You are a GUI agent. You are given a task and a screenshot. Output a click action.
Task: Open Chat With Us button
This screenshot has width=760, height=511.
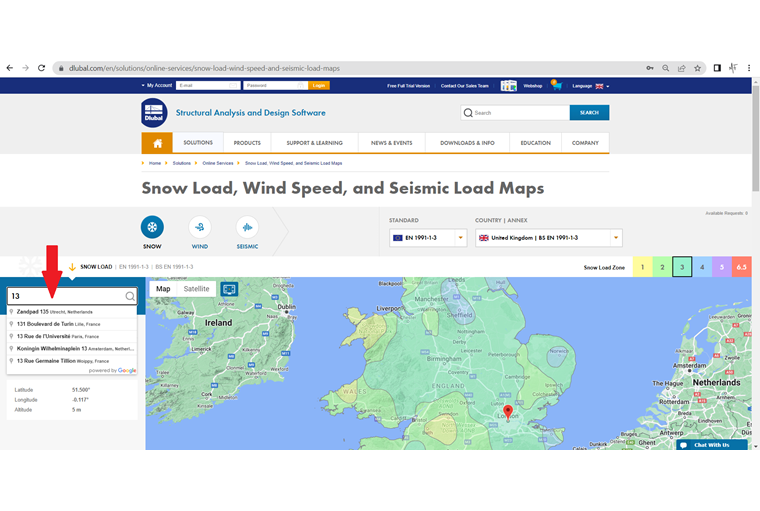tap(712, 445)
